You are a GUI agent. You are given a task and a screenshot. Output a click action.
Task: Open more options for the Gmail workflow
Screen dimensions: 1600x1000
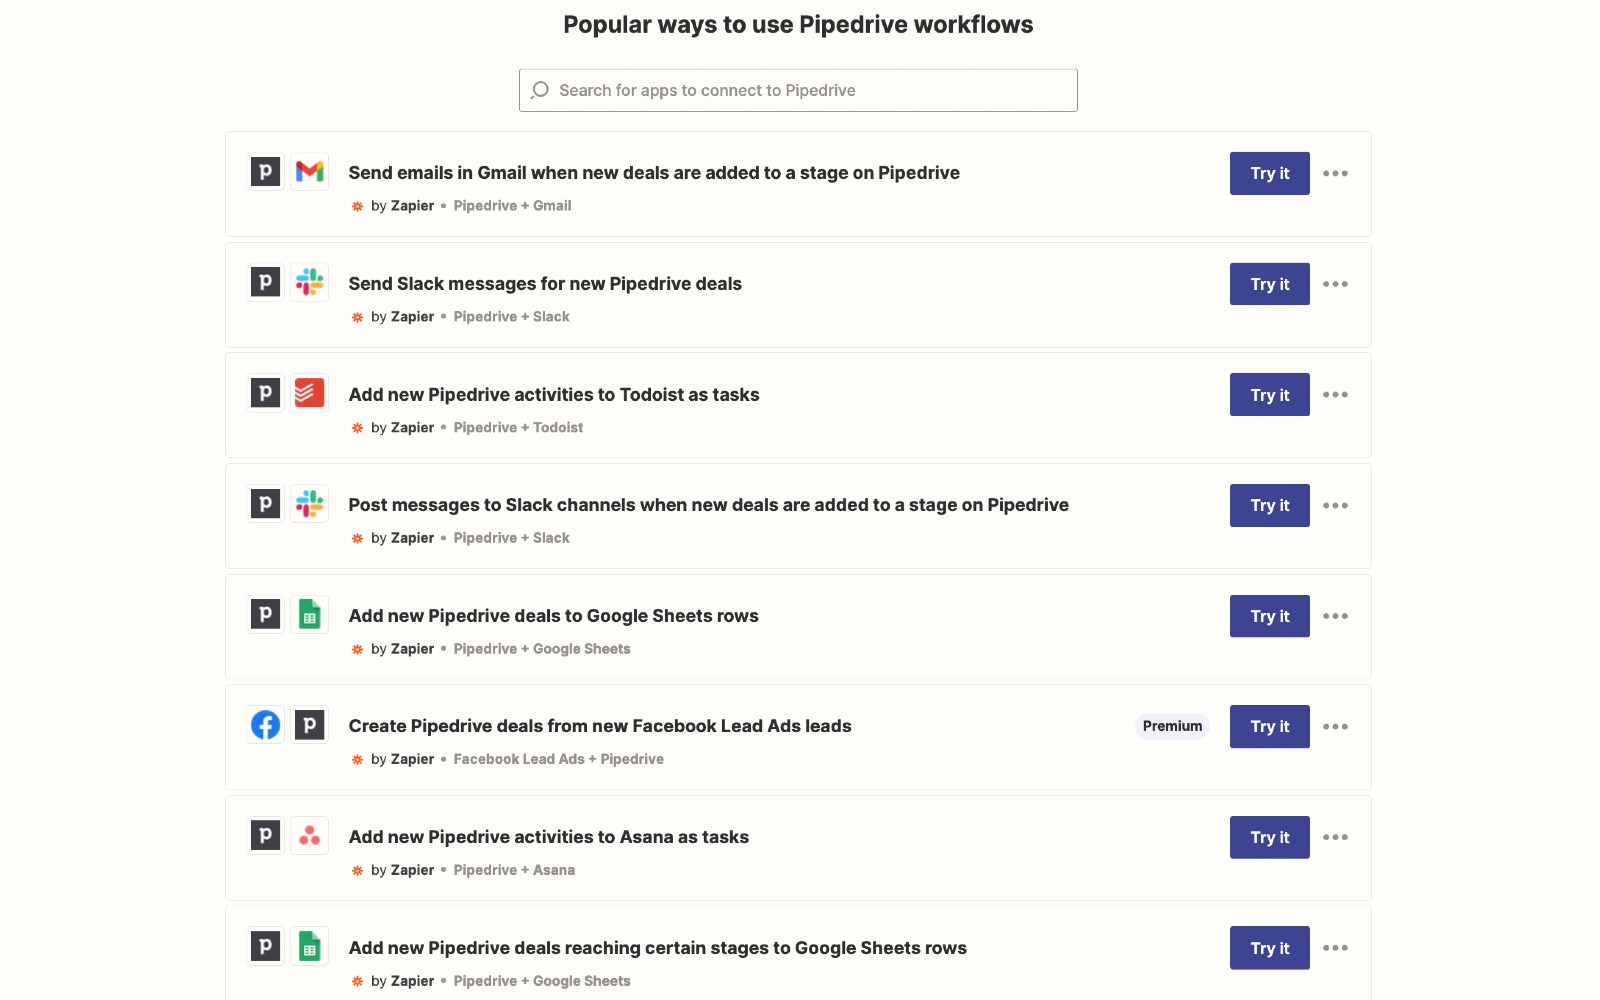[1335, 174]
